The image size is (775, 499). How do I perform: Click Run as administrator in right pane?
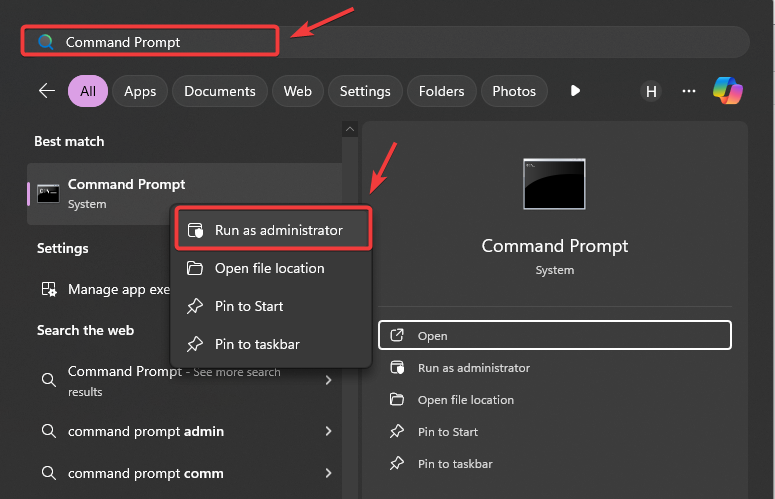[473, 368]
